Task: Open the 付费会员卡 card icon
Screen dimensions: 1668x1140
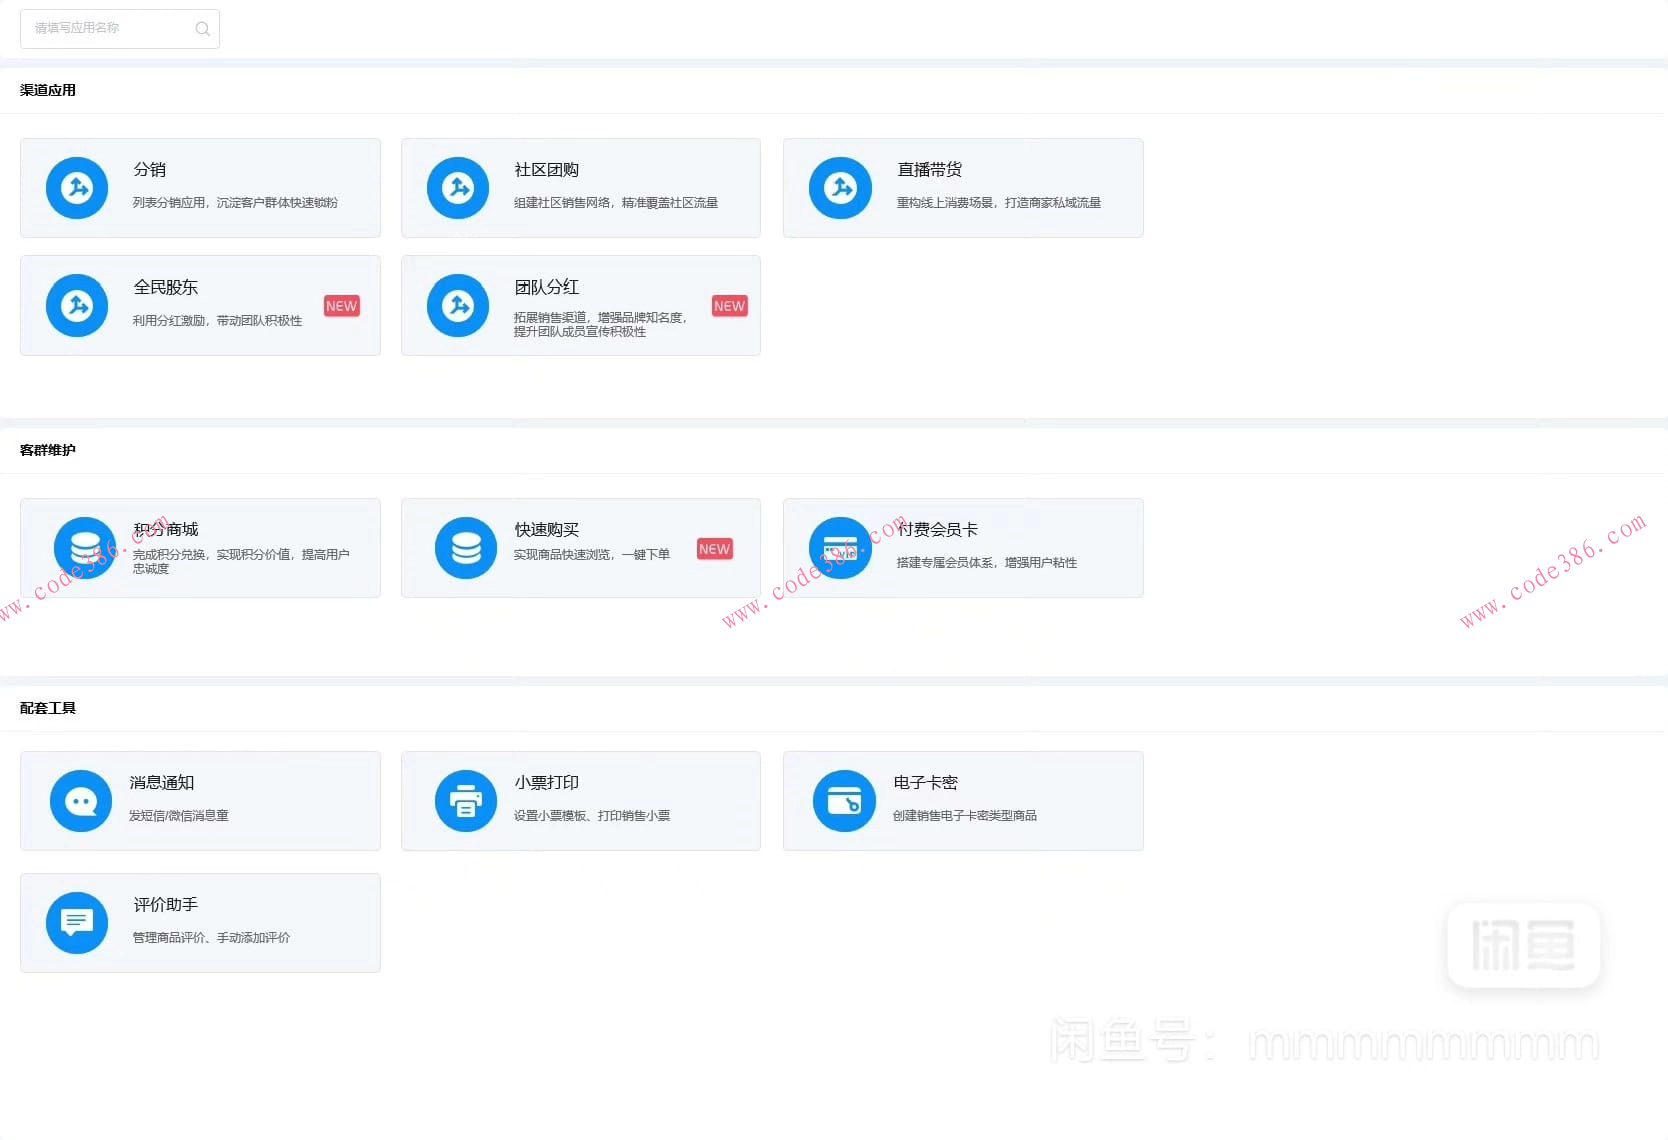Action: coord(840,548)
